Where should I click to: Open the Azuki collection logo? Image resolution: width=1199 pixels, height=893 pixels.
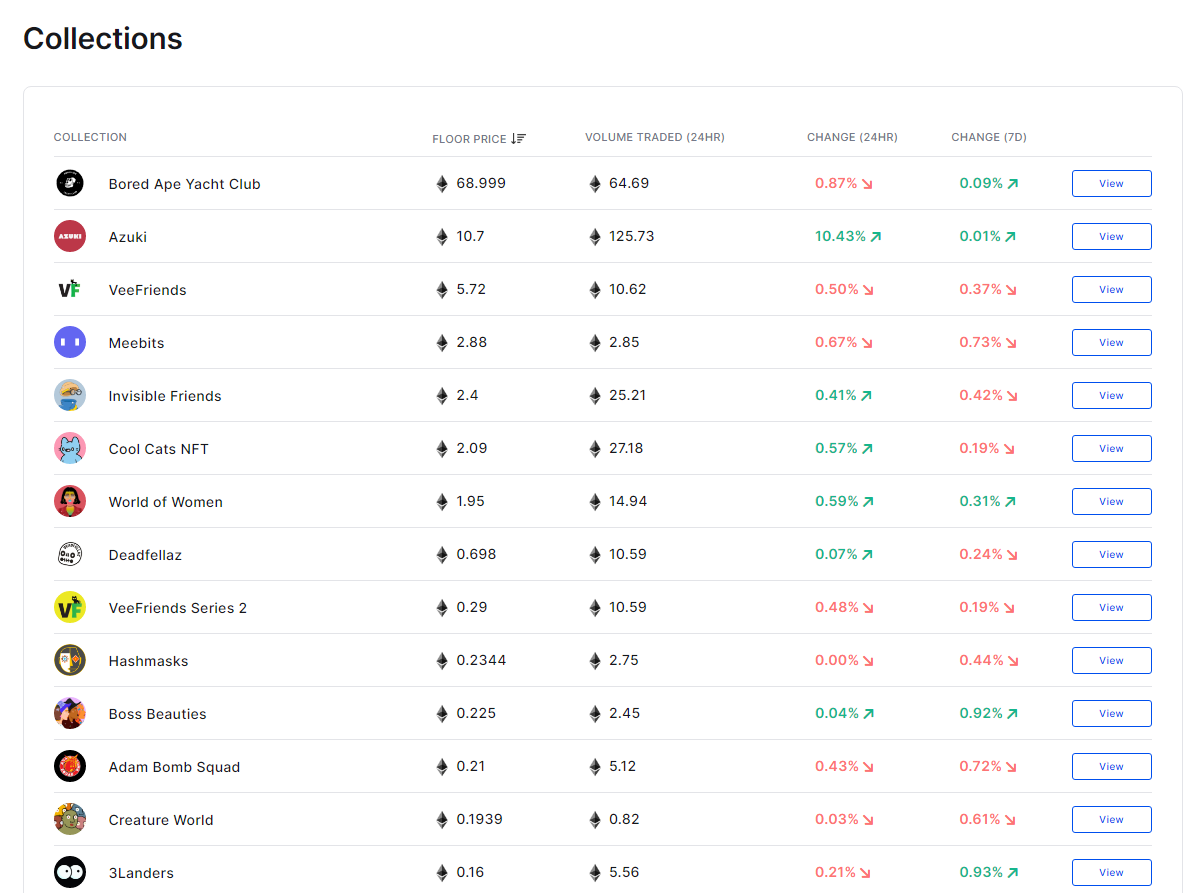coord(70,236)
